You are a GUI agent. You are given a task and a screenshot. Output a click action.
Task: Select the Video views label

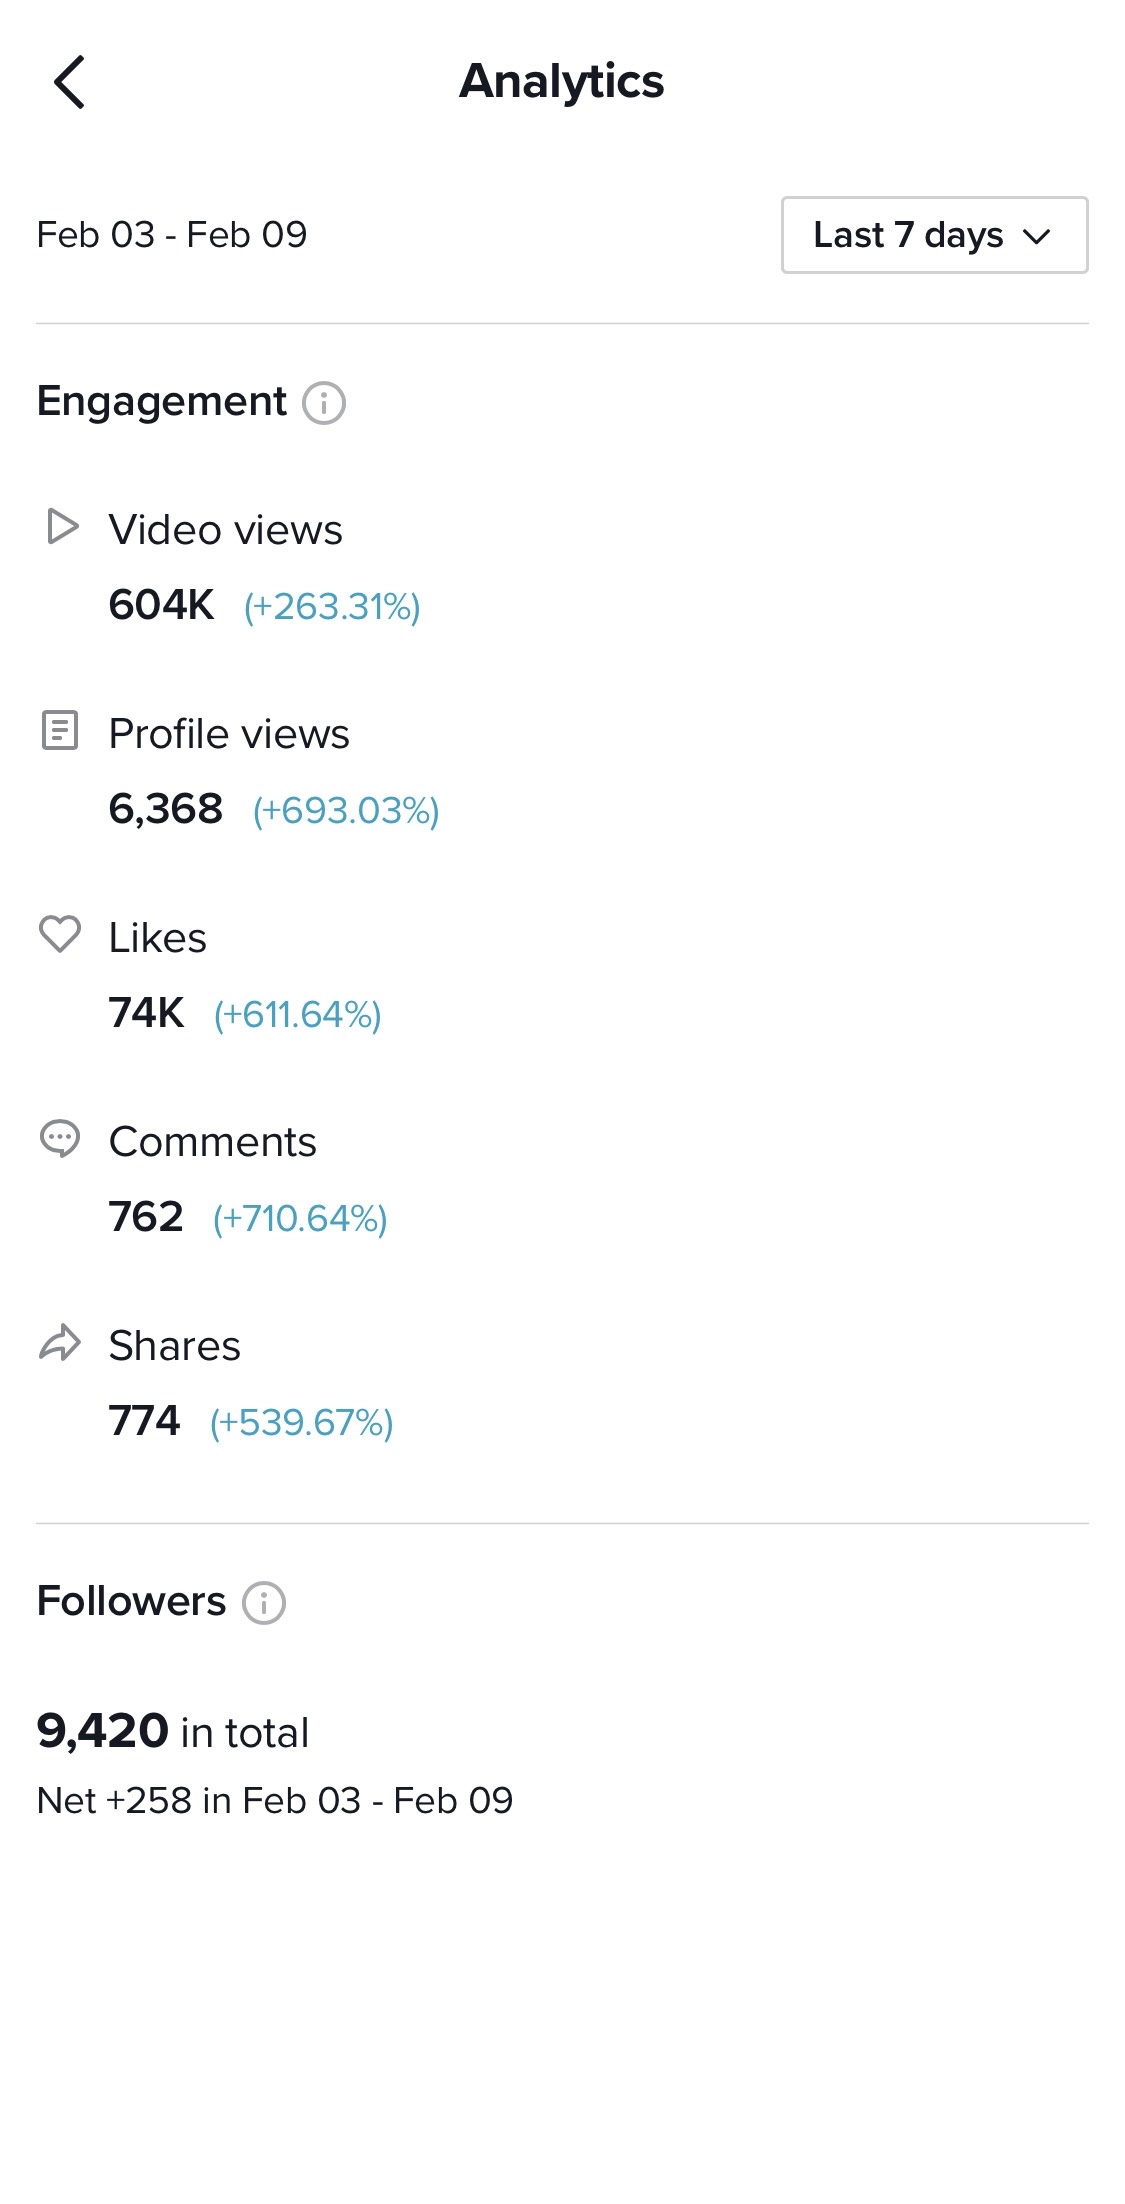[x=226, y=530]
